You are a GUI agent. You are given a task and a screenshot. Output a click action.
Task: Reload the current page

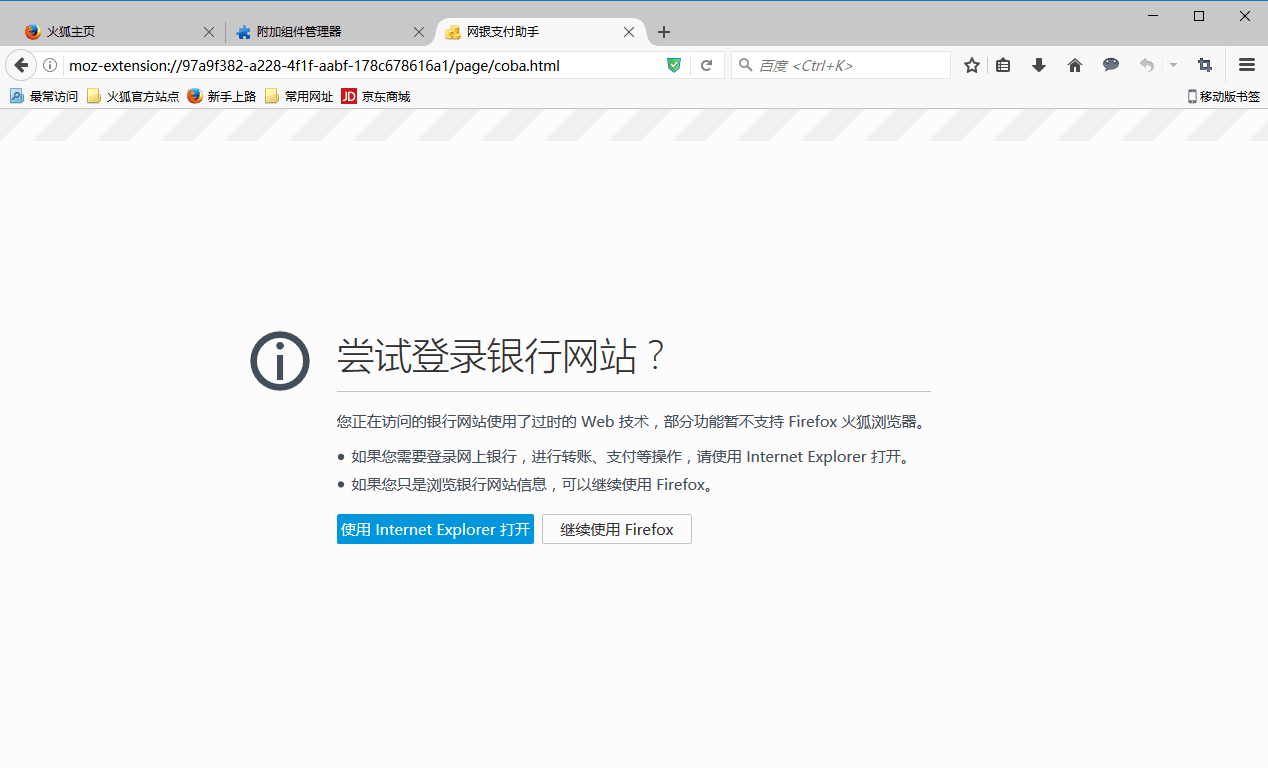pos(706,65)
